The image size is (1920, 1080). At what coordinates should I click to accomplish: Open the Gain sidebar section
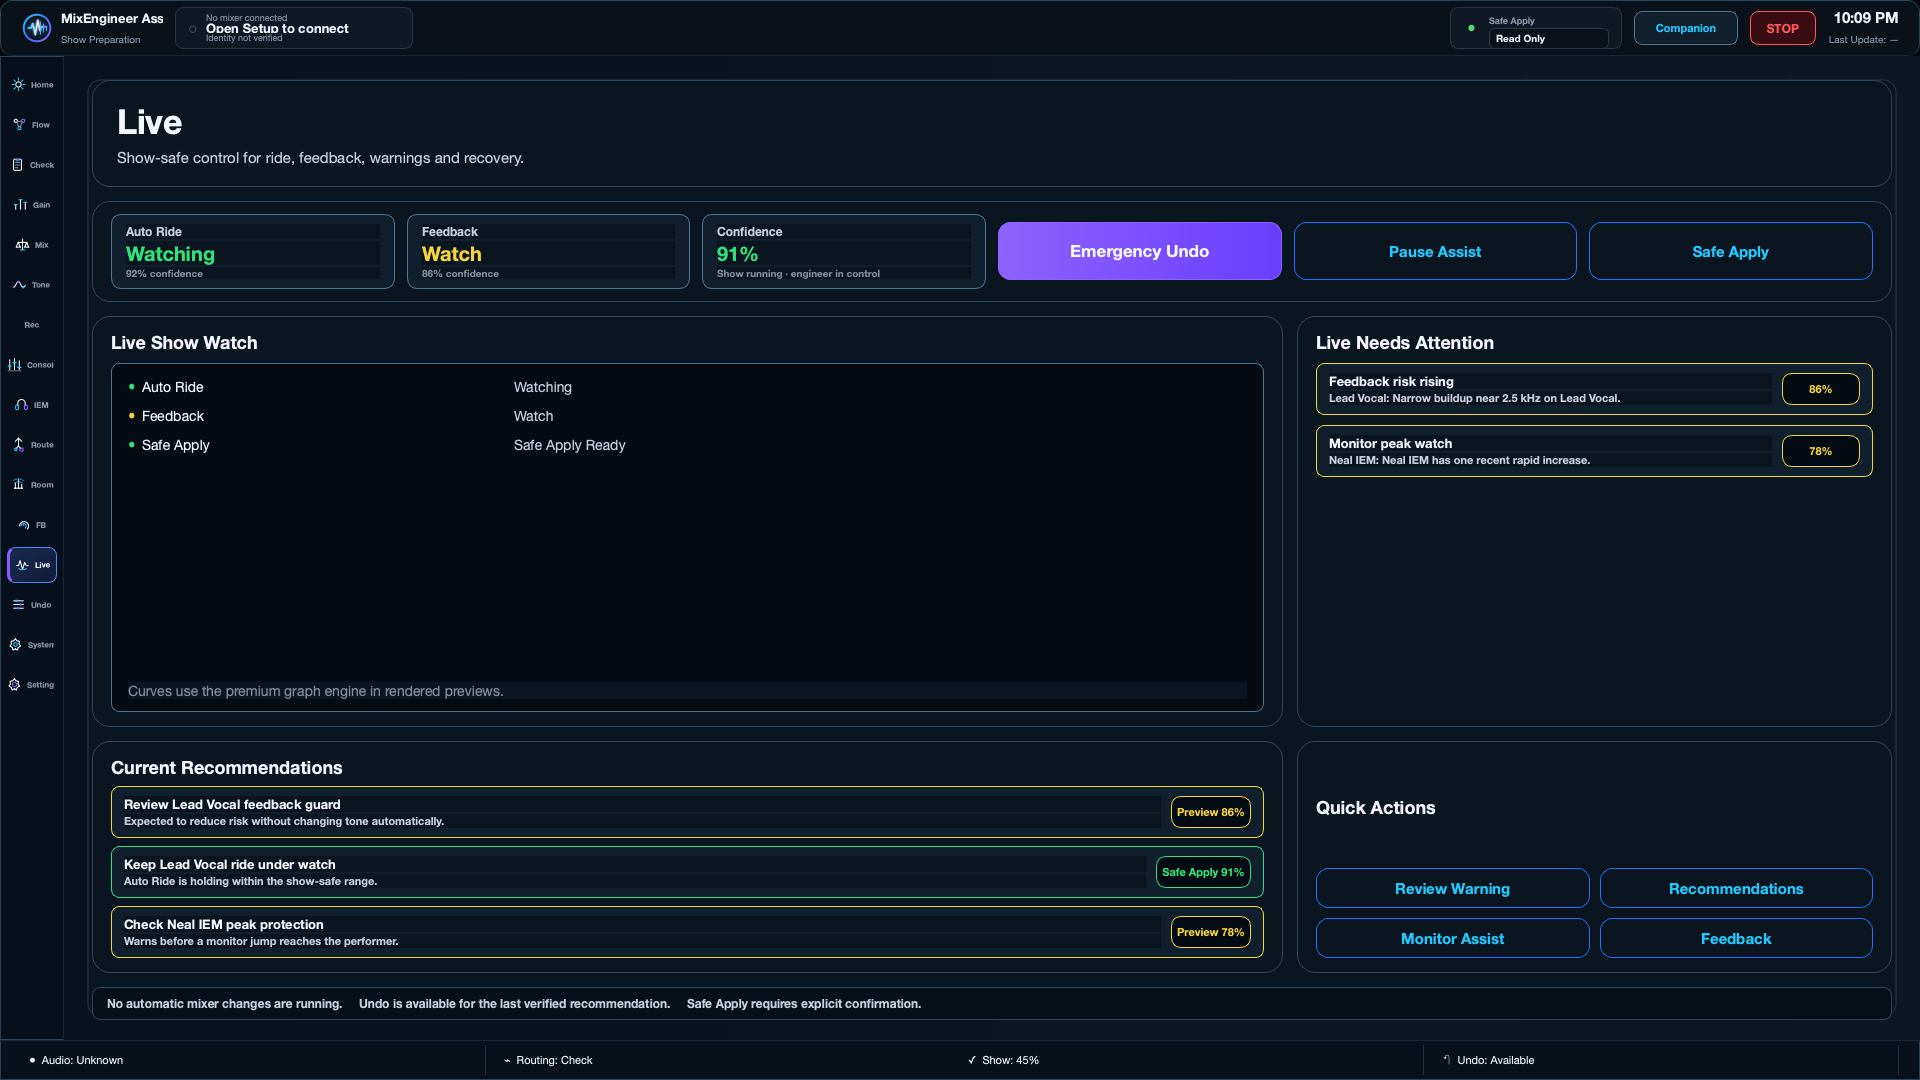point(32,205)
